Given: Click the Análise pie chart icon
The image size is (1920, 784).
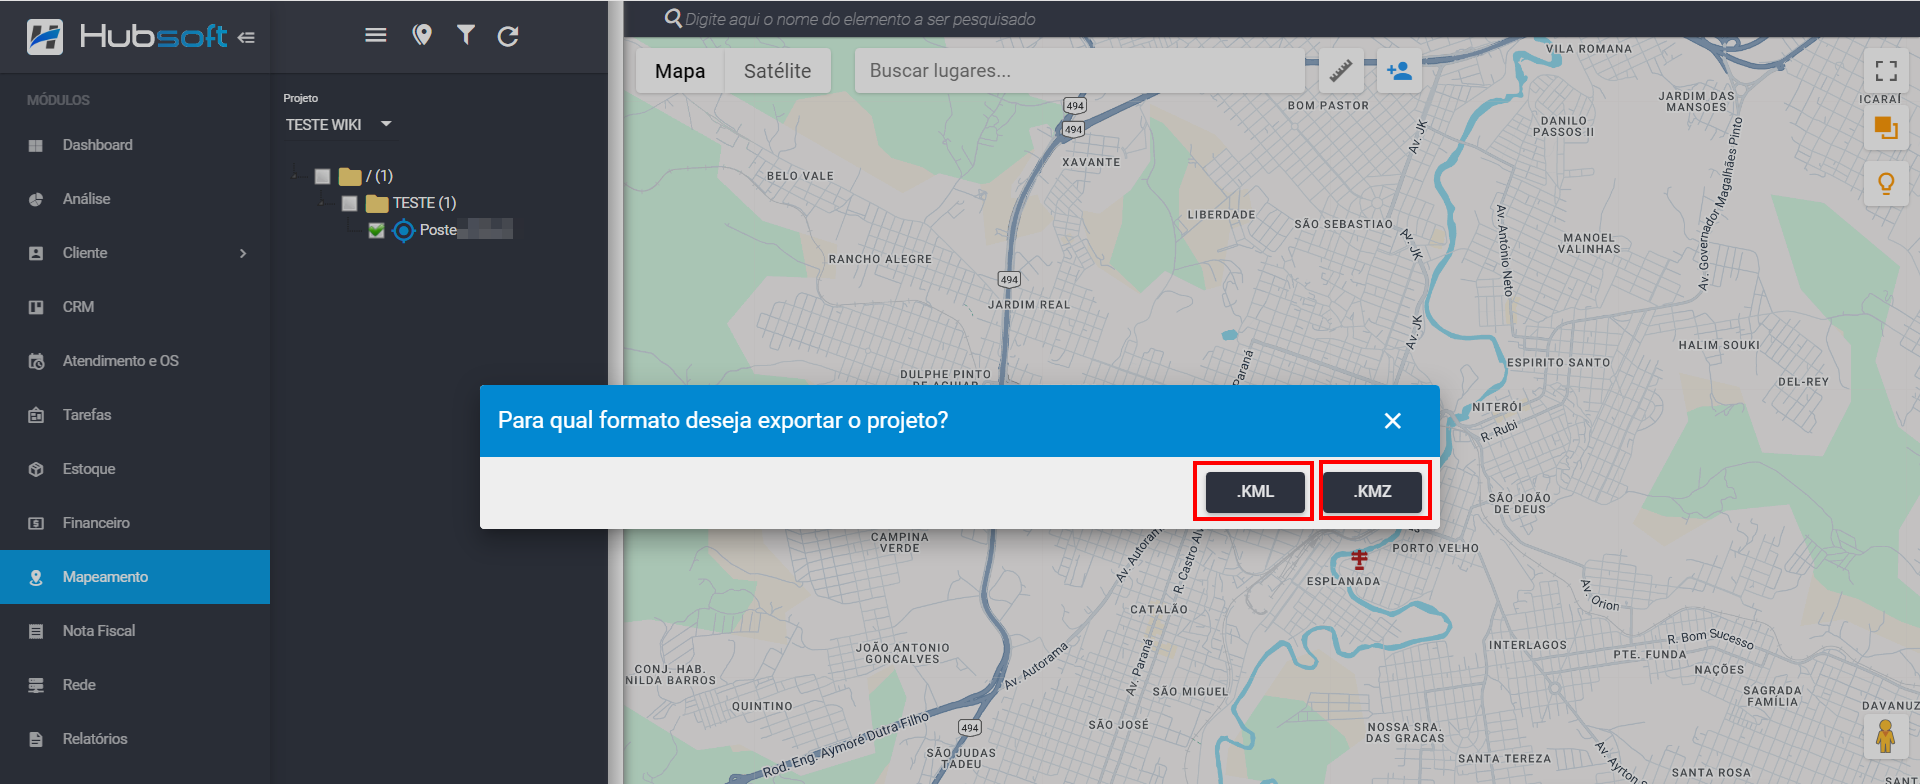Looking at the screenshot, I should pyautogui.click(x=36, y=200).
